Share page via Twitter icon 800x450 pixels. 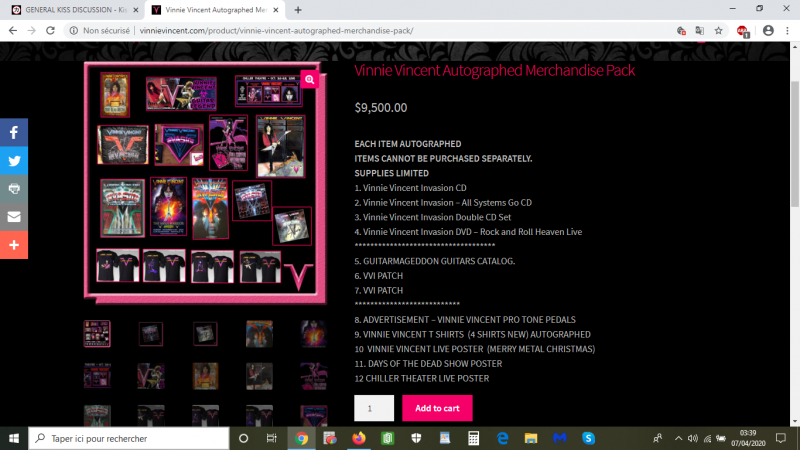[x=14, y=160]
